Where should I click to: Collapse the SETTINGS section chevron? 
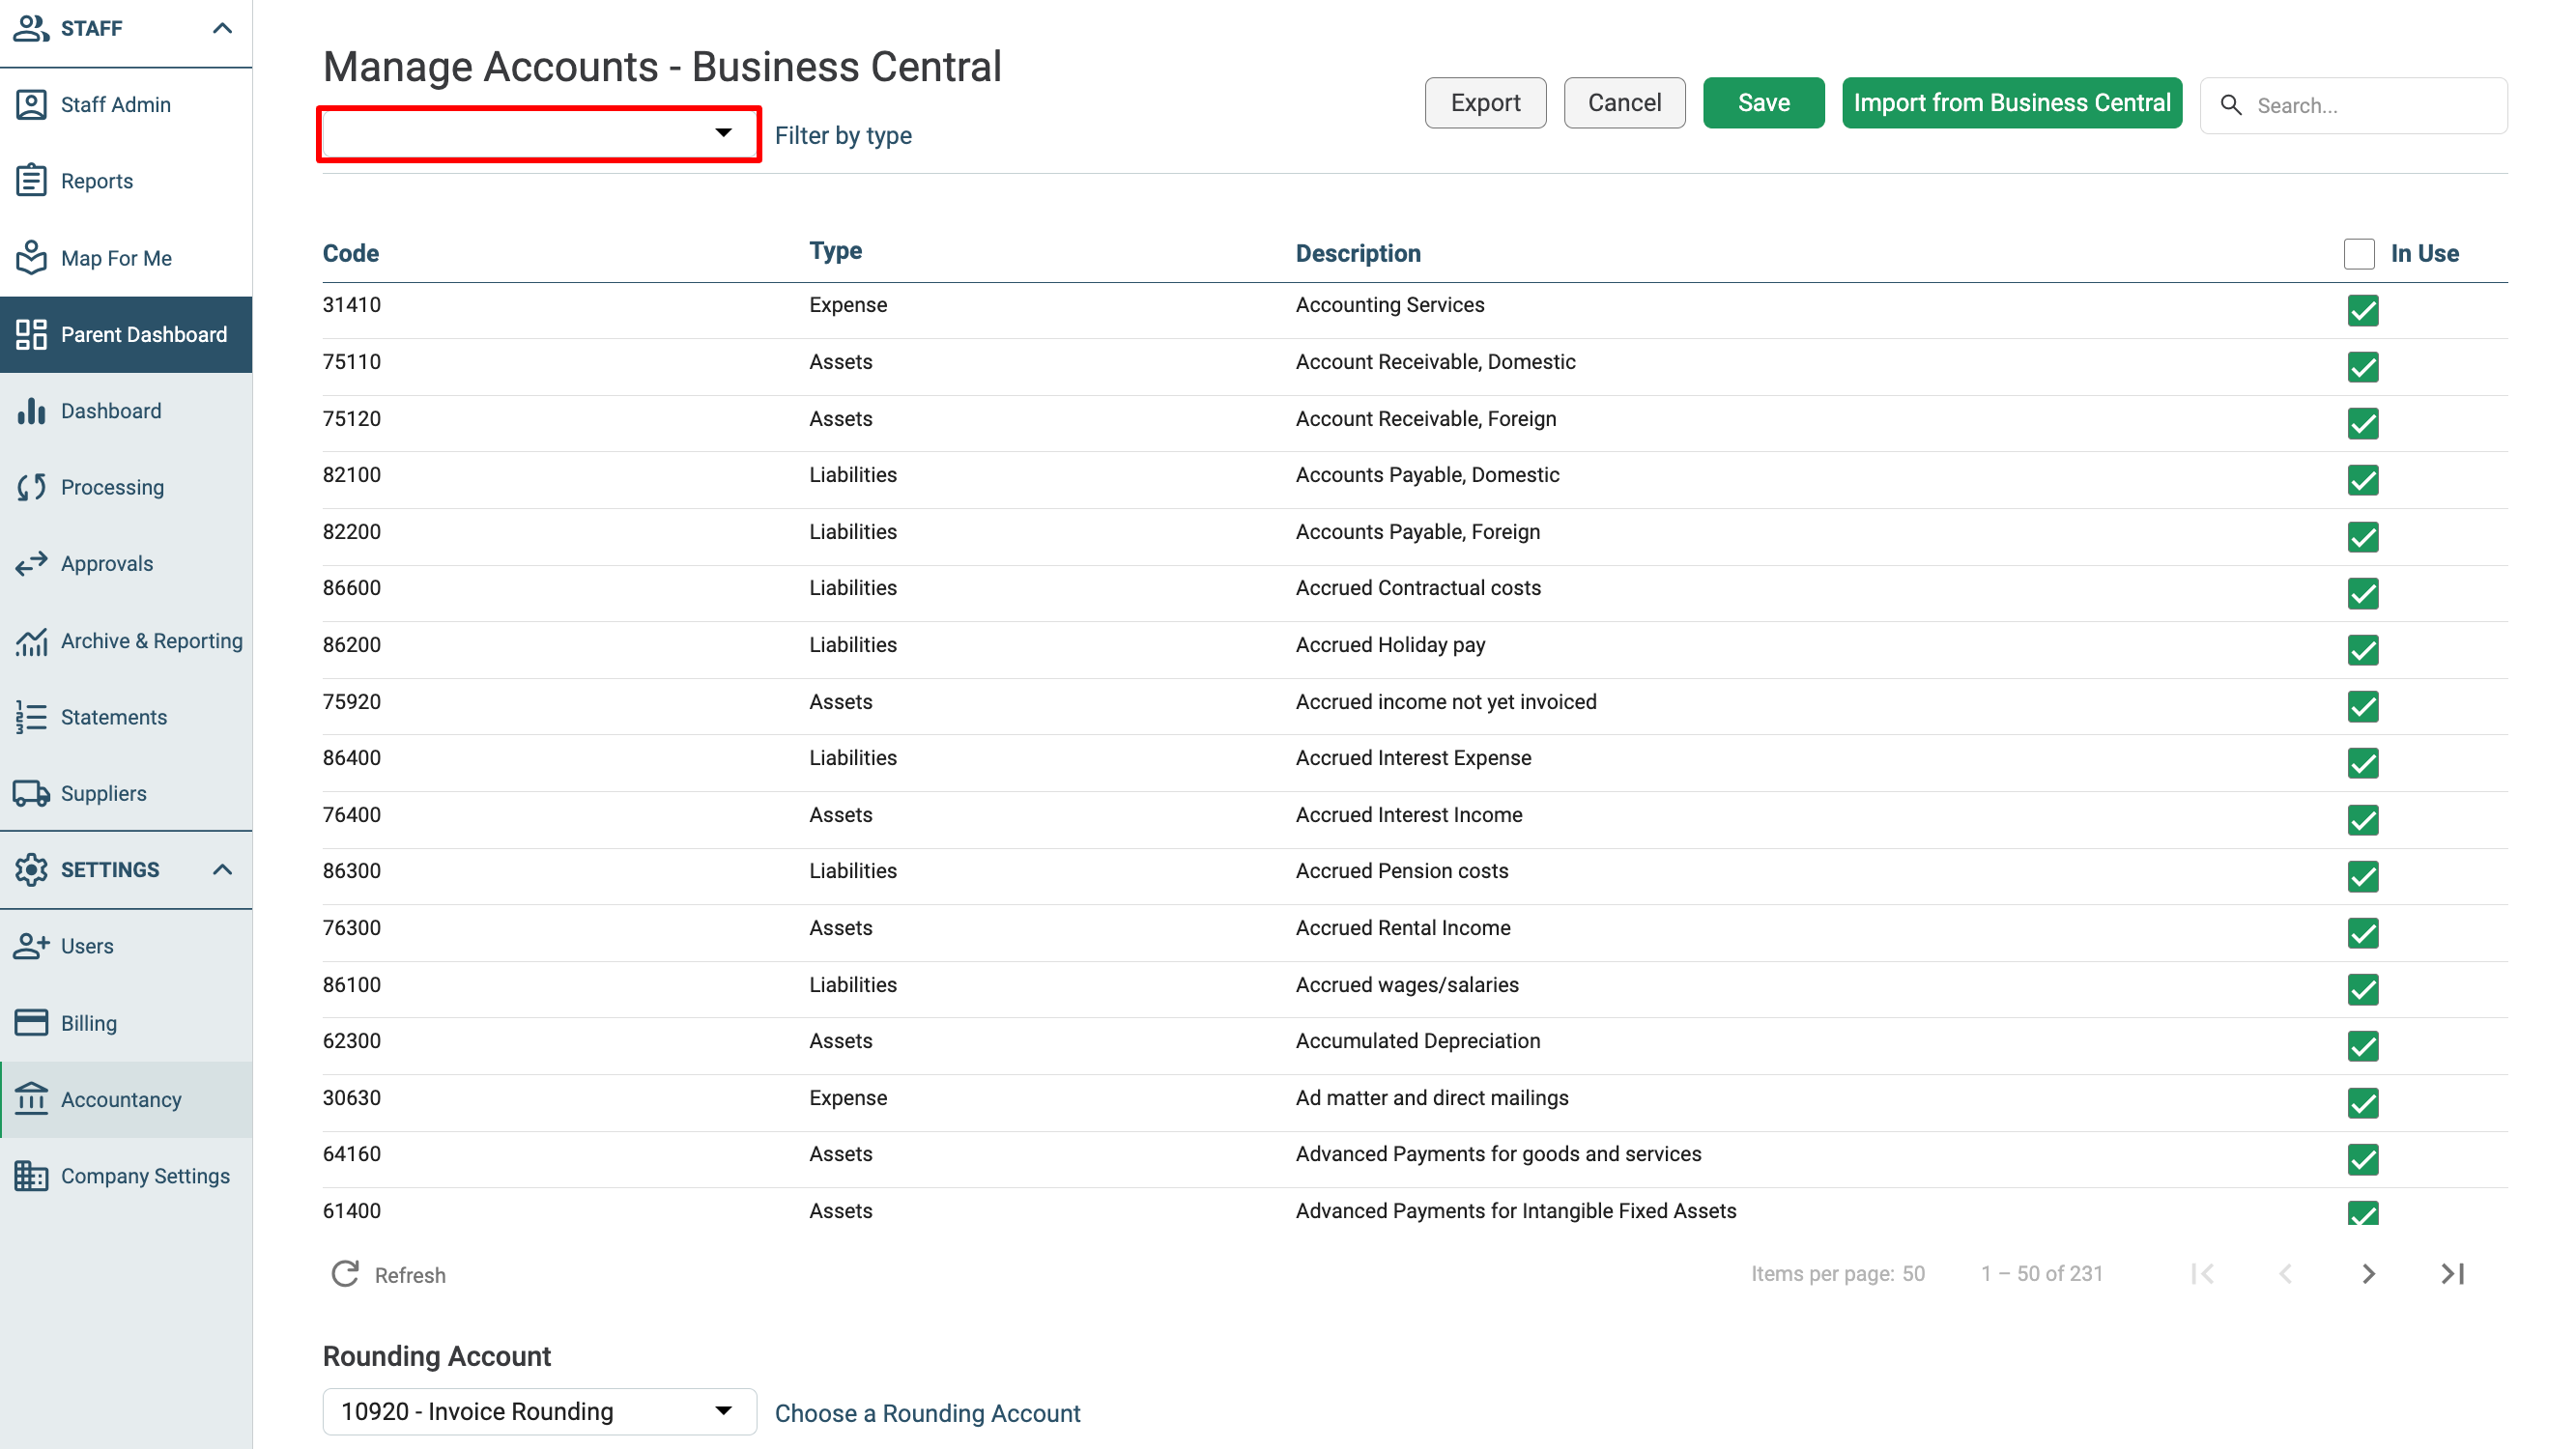(x=223, y=870)
